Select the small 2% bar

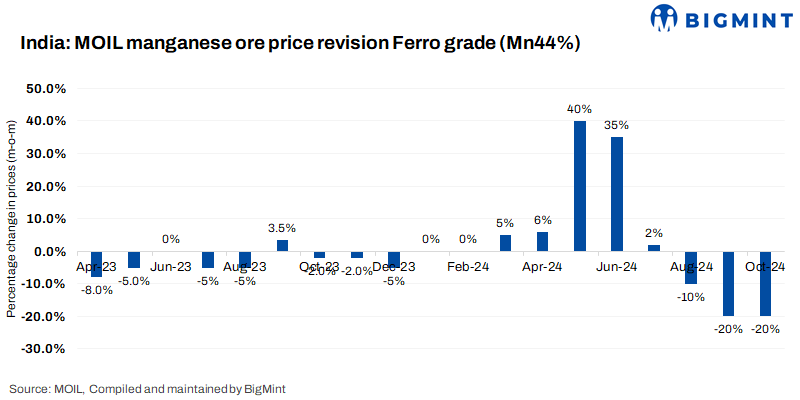pos(654,247)
